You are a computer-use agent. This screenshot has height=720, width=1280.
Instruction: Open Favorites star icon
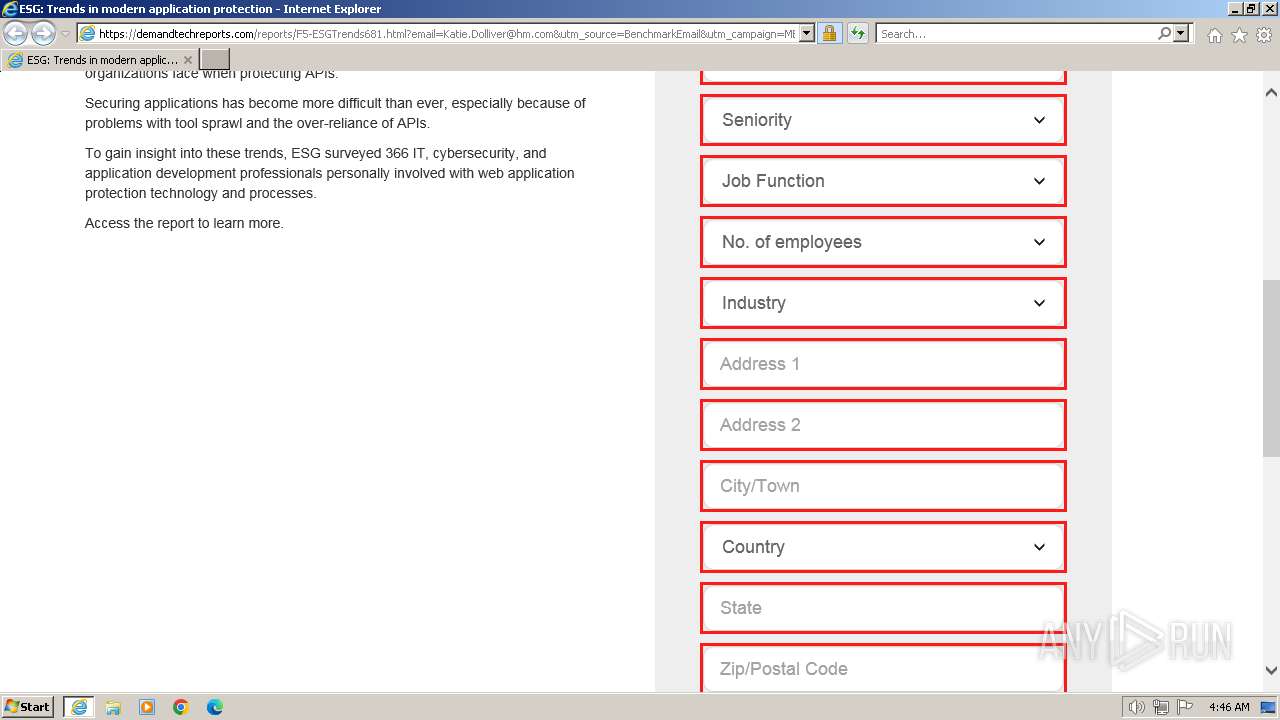point(1239,35)
